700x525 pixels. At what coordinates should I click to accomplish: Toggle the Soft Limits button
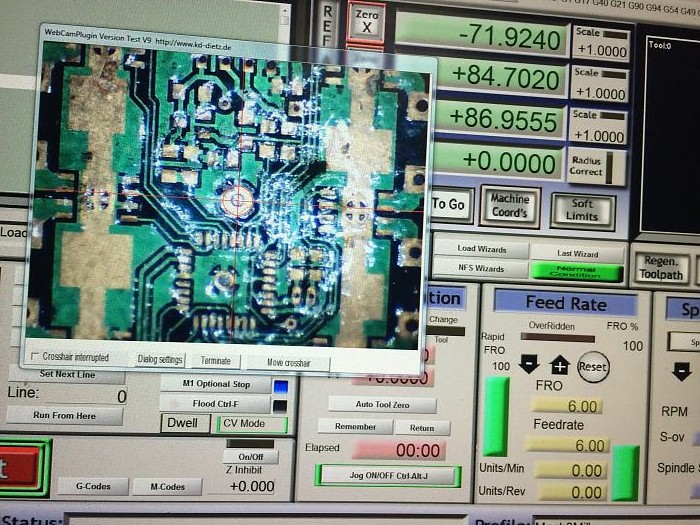click(582, 209)
